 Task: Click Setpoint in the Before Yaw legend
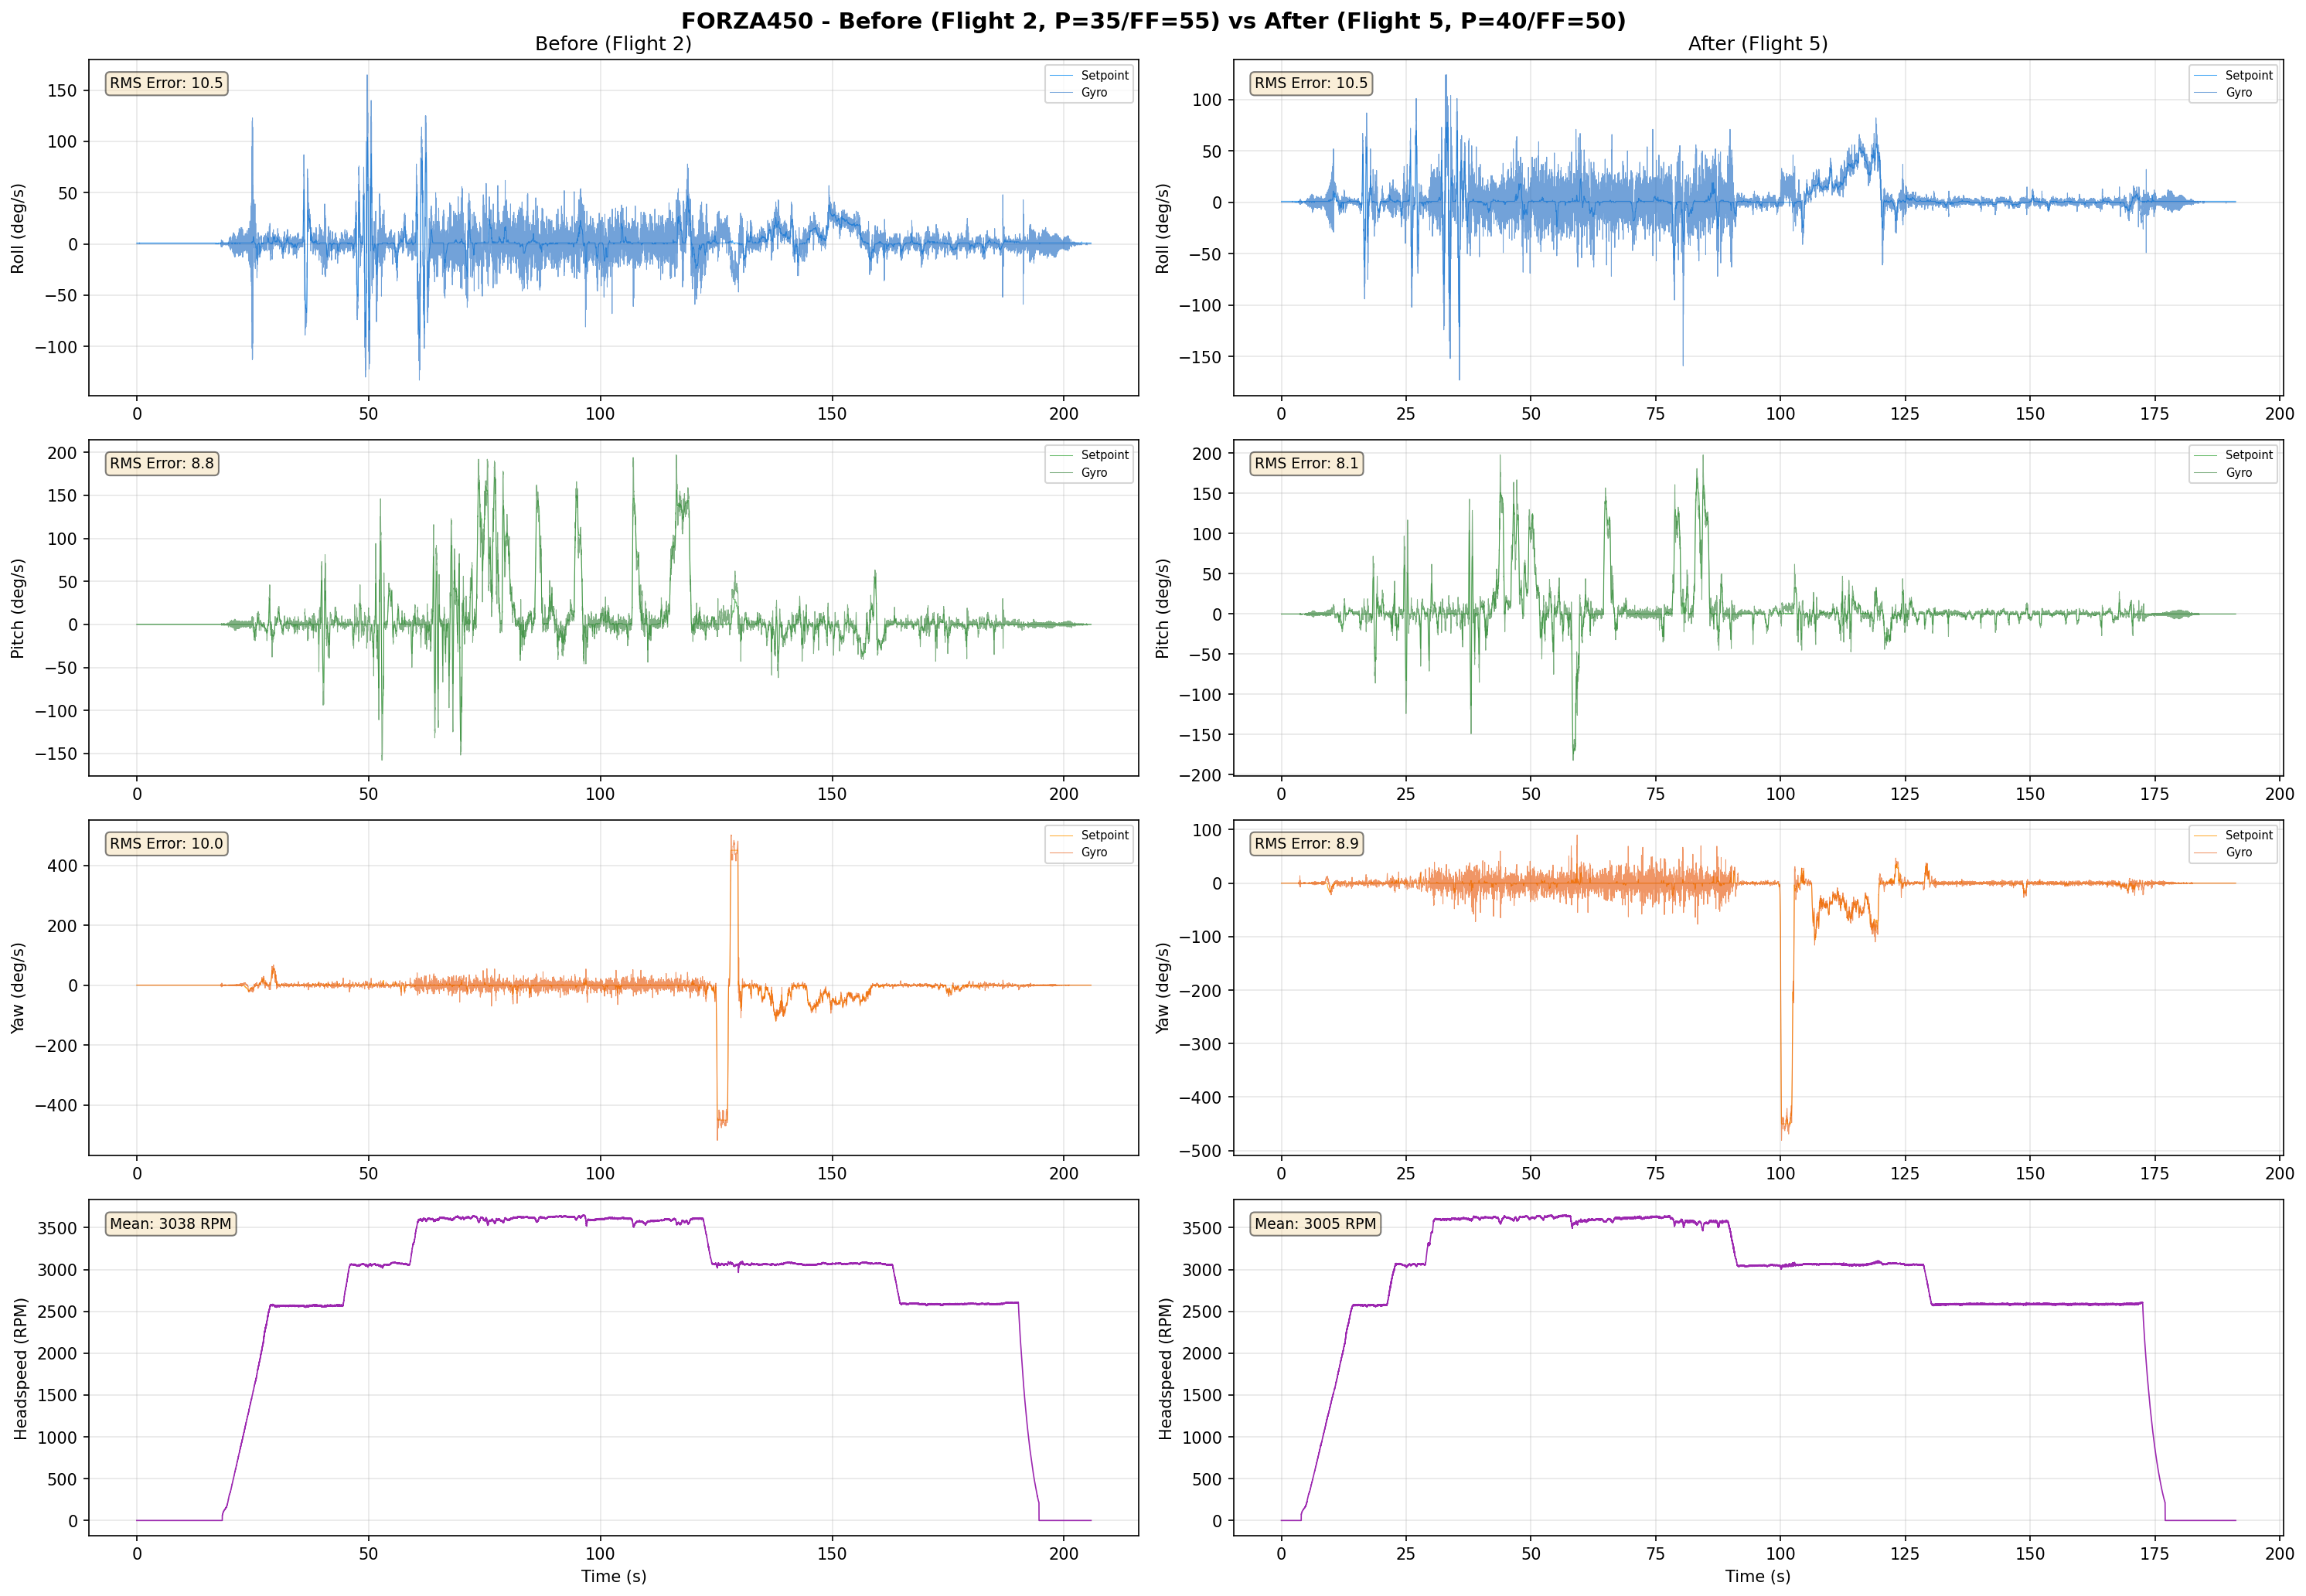point(1104,835)
